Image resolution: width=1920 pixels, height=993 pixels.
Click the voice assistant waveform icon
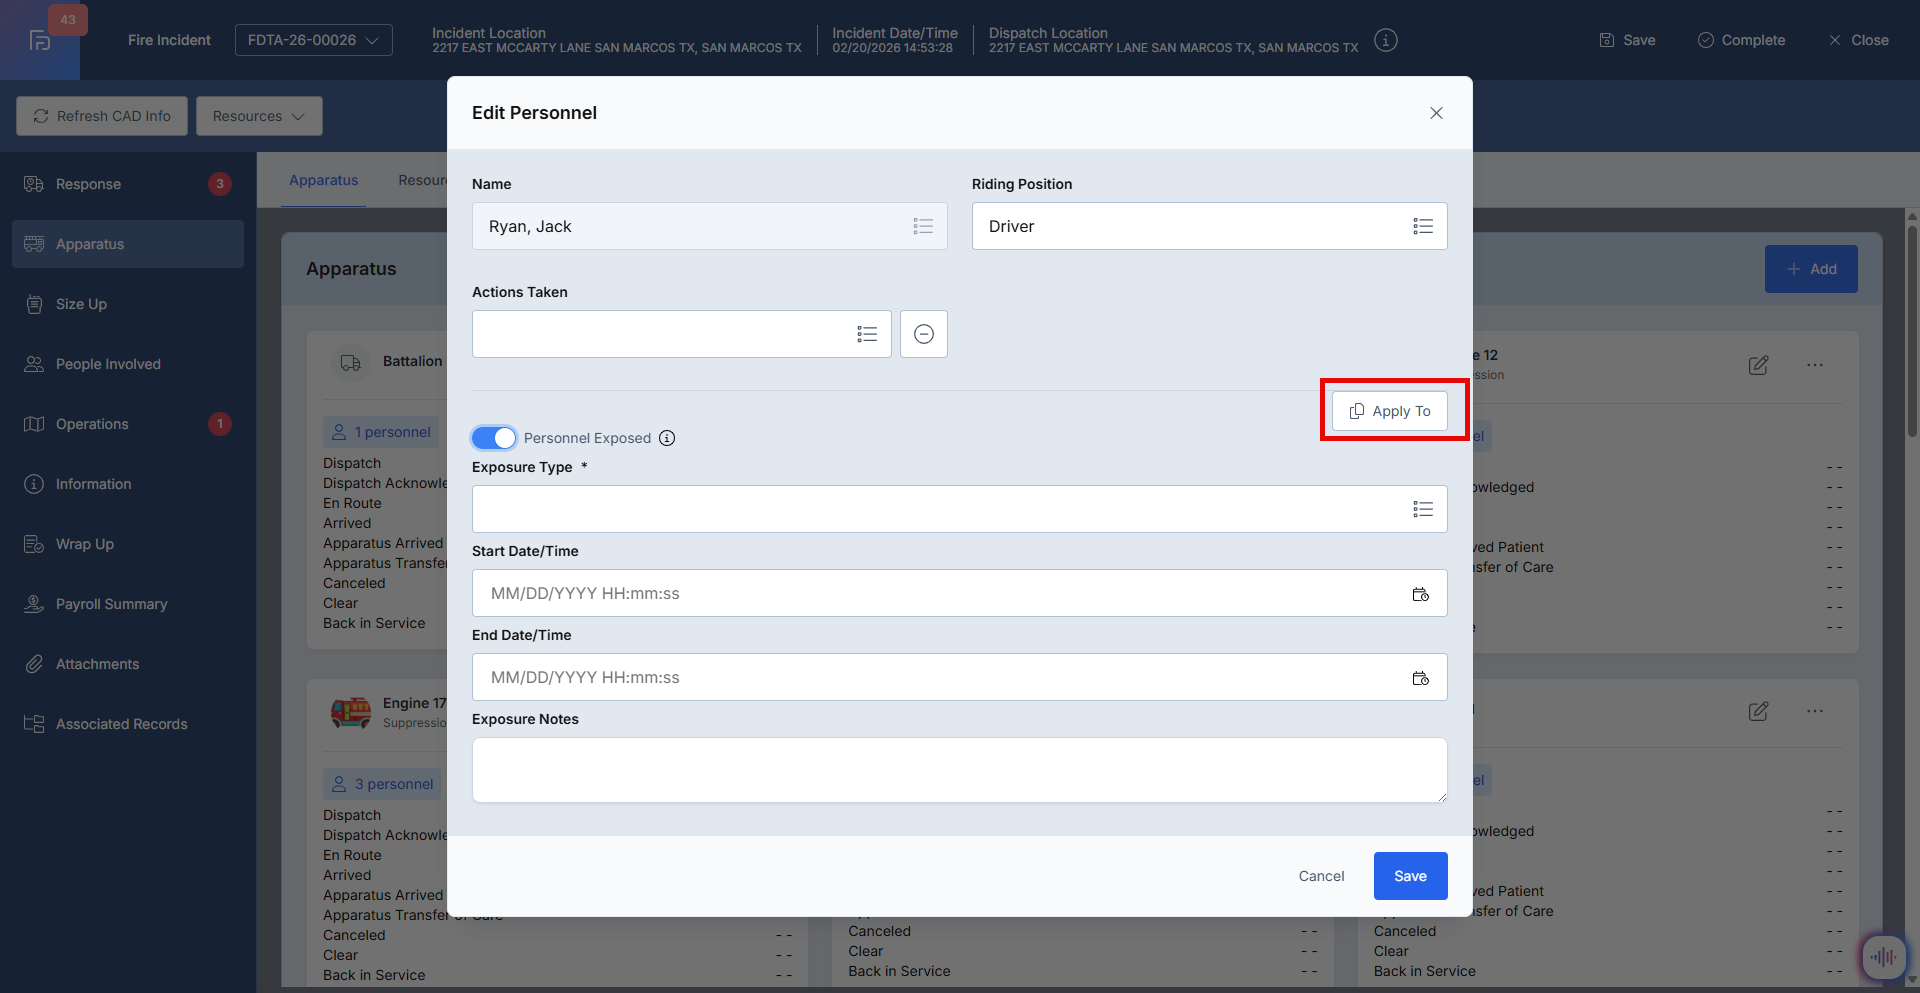1882,957
